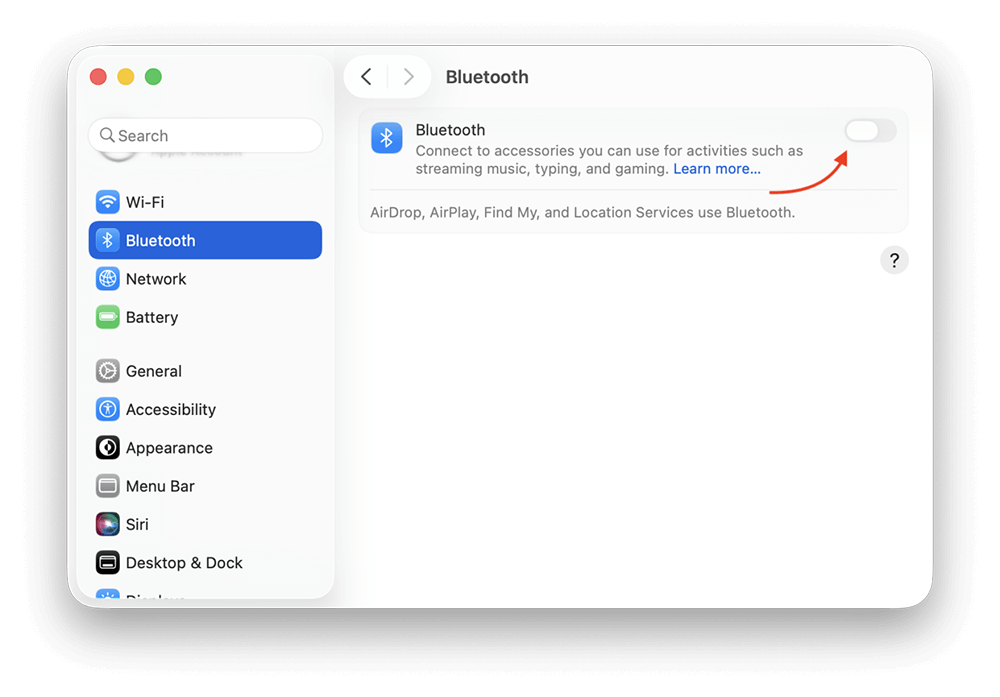Image resolution: width=1000 pixels, height=697 pixels.
Task: Click the Siri icon in the sidebar
Action: [107, 524]
